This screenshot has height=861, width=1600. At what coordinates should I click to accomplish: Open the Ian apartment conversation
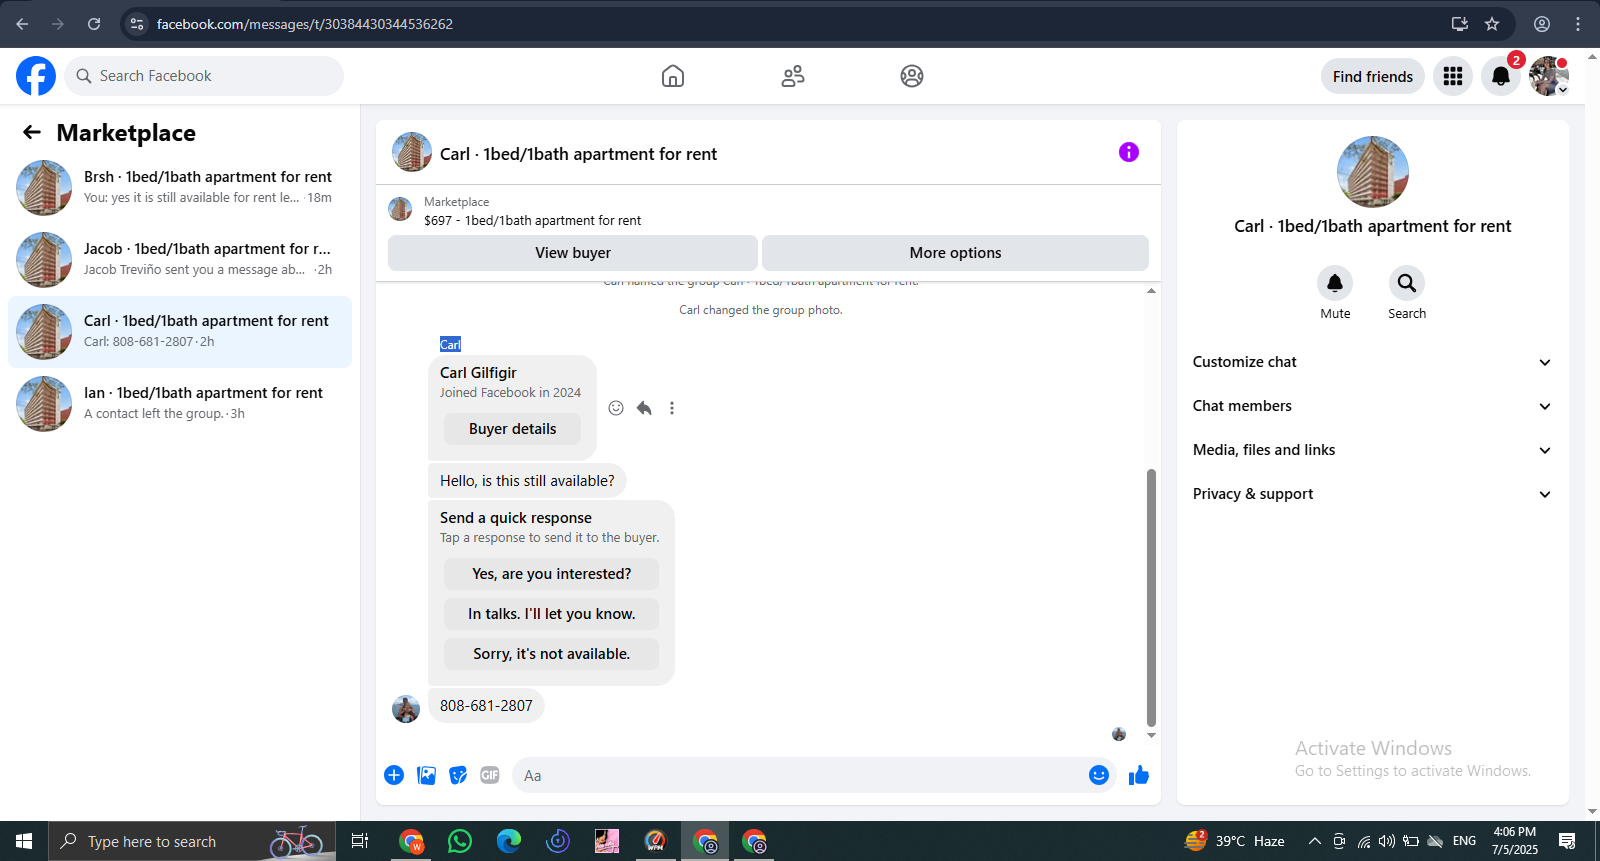coord(180,404)
